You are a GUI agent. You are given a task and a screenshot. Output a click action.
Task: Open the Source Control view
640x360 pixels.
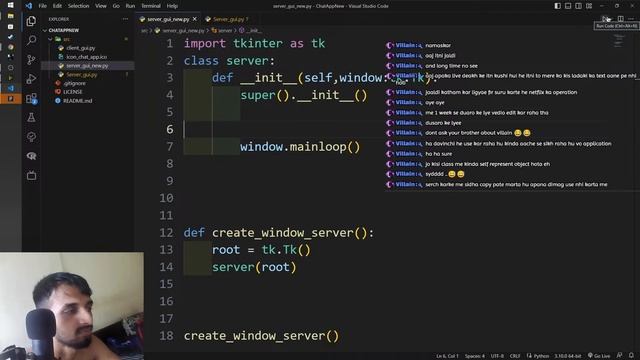tap(31, 60)
